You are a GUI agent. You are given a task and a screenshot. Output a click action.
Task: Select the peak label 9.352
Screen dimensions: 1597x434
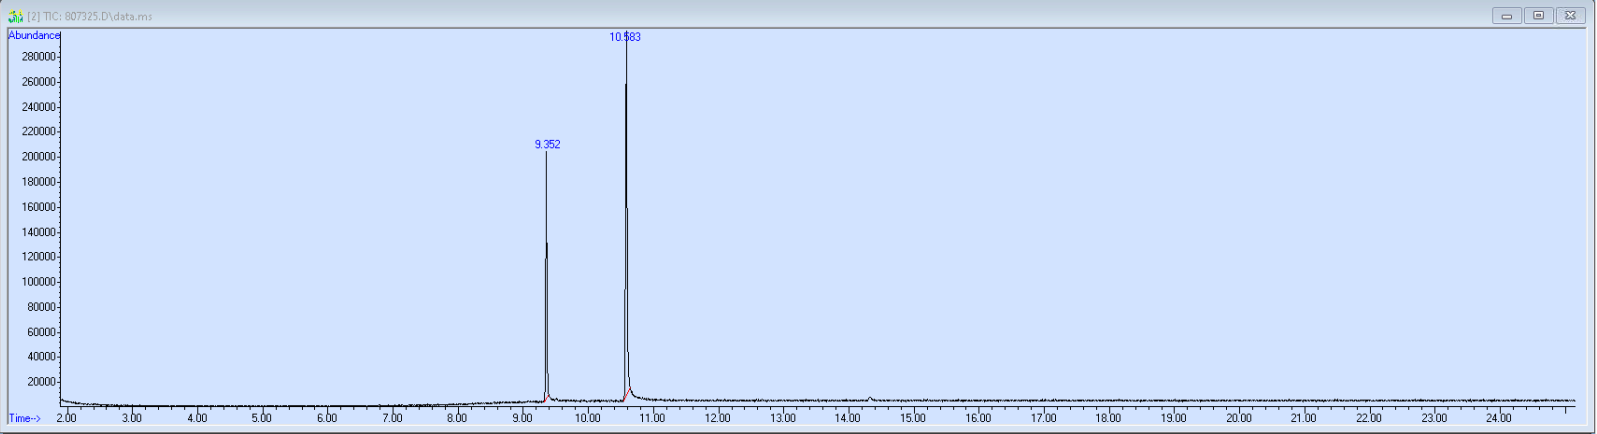click(x=547, y=144)
